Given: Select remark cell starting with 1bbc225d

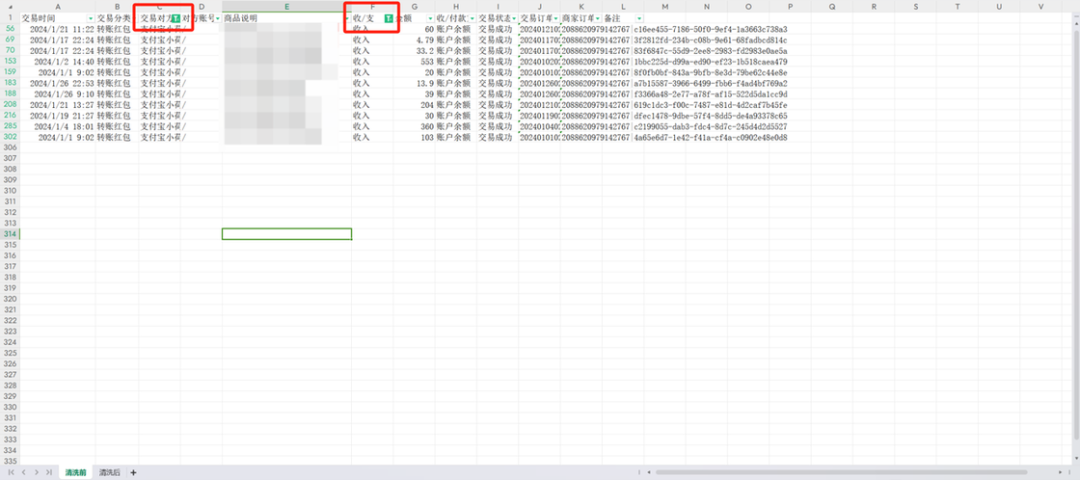Looking at the screenshot, I should tap(709, 61).
